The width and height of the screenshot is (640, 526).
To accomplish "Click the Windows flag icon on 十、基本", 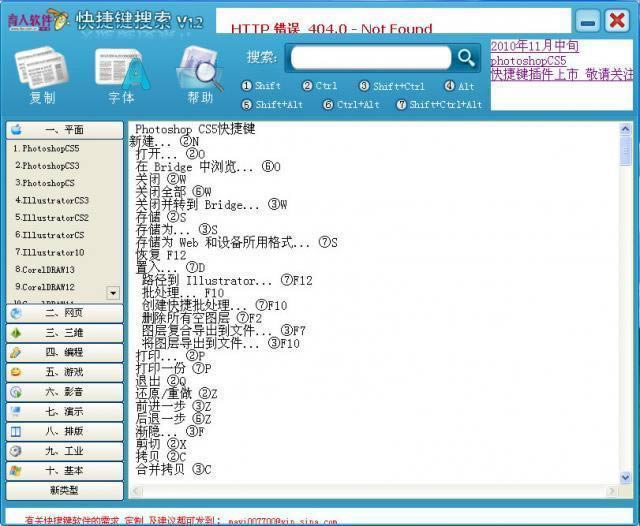I will (x=16, y=471).
